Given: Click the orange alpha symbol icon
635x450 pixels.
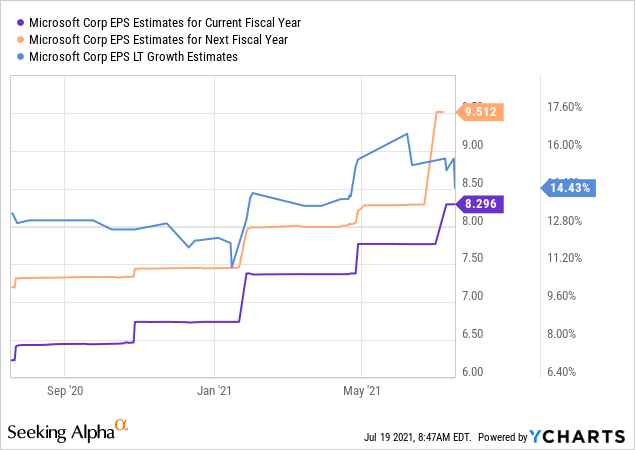Looking at the screenshot, I should click(122, 425).
